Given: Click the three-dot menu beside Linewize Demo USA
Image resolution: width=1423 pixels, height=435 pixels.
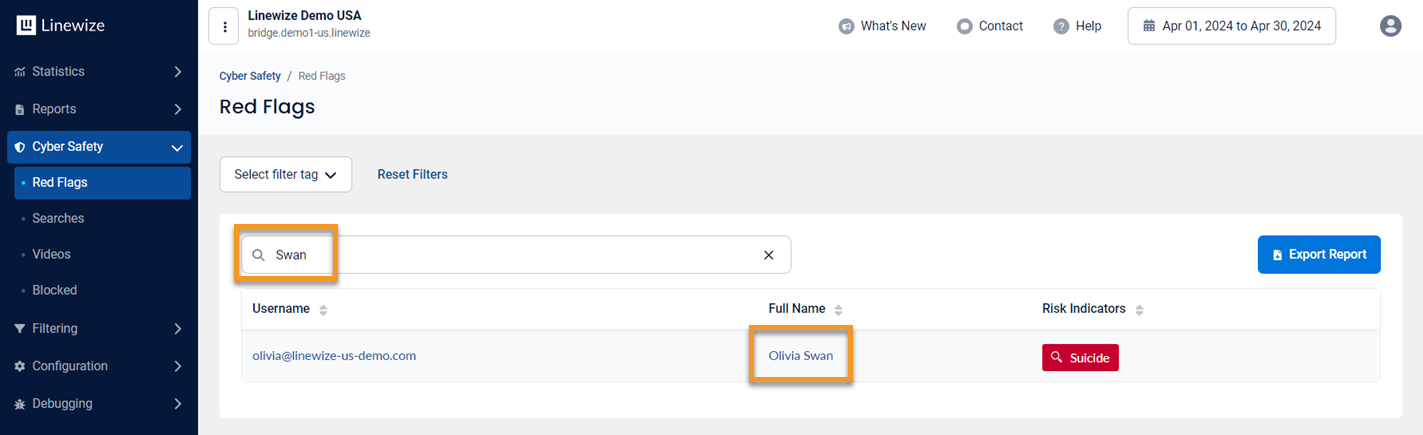Looking at the screenshot, I should [224, 26].
